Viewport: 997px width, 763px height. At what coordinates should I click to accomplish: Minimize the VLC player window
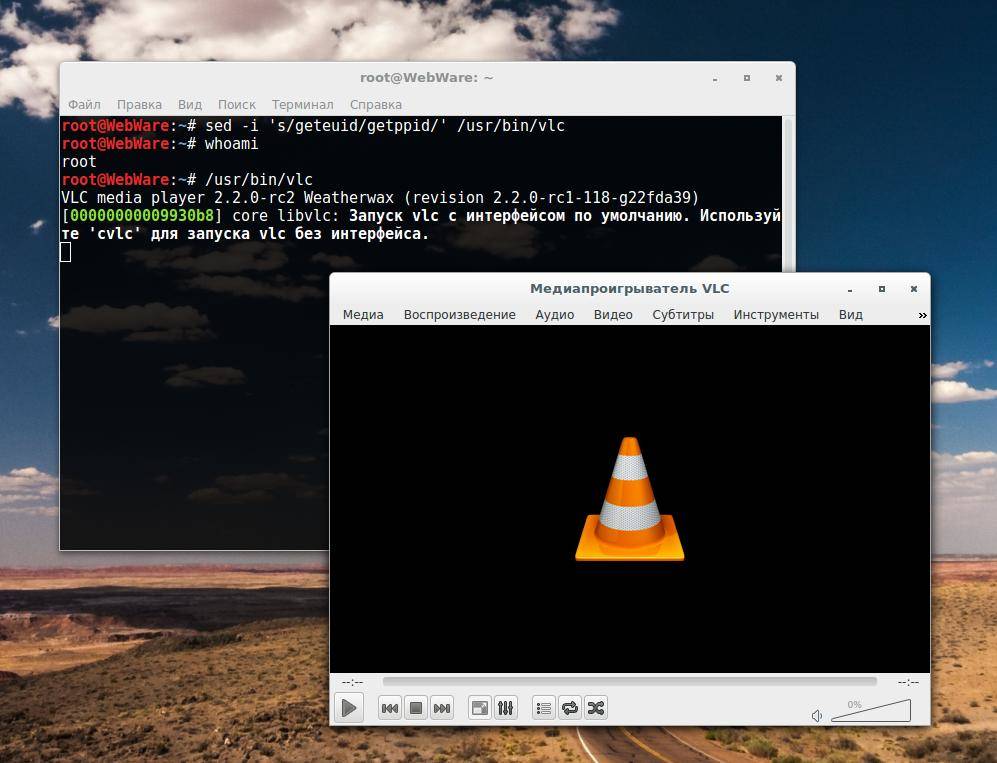coord(849,289)
